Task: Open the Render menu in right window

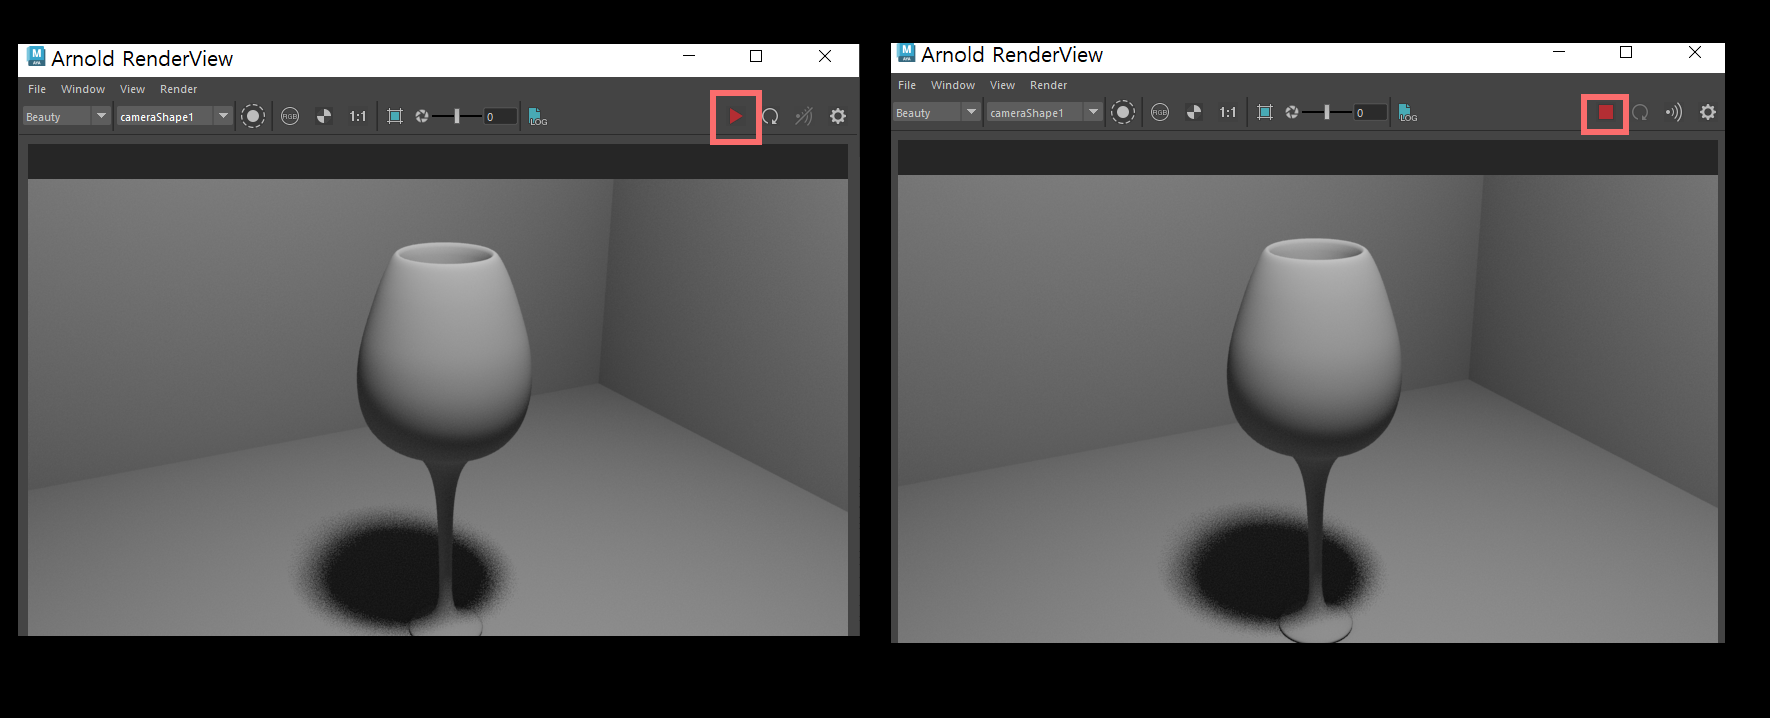Action: click(x=1049, y=85)
